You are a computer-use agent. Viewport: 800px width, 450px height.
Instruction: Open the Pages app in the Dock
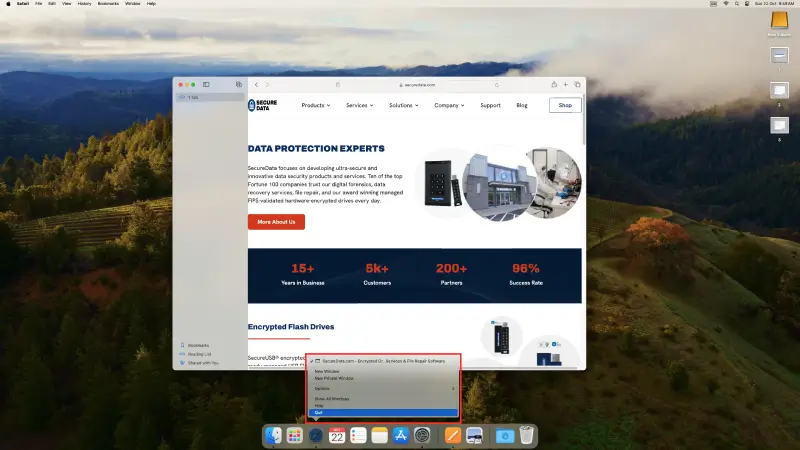tap(453, 436)
